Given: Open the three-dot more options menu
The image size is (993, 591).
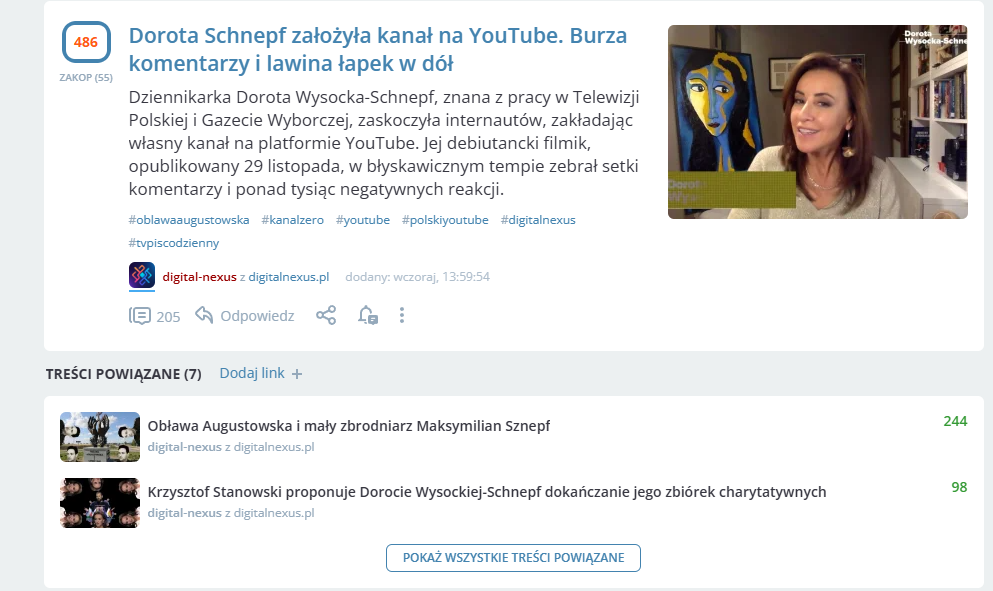Looking at the screenshot, I should pyautogui.click(x=402, y=316).
